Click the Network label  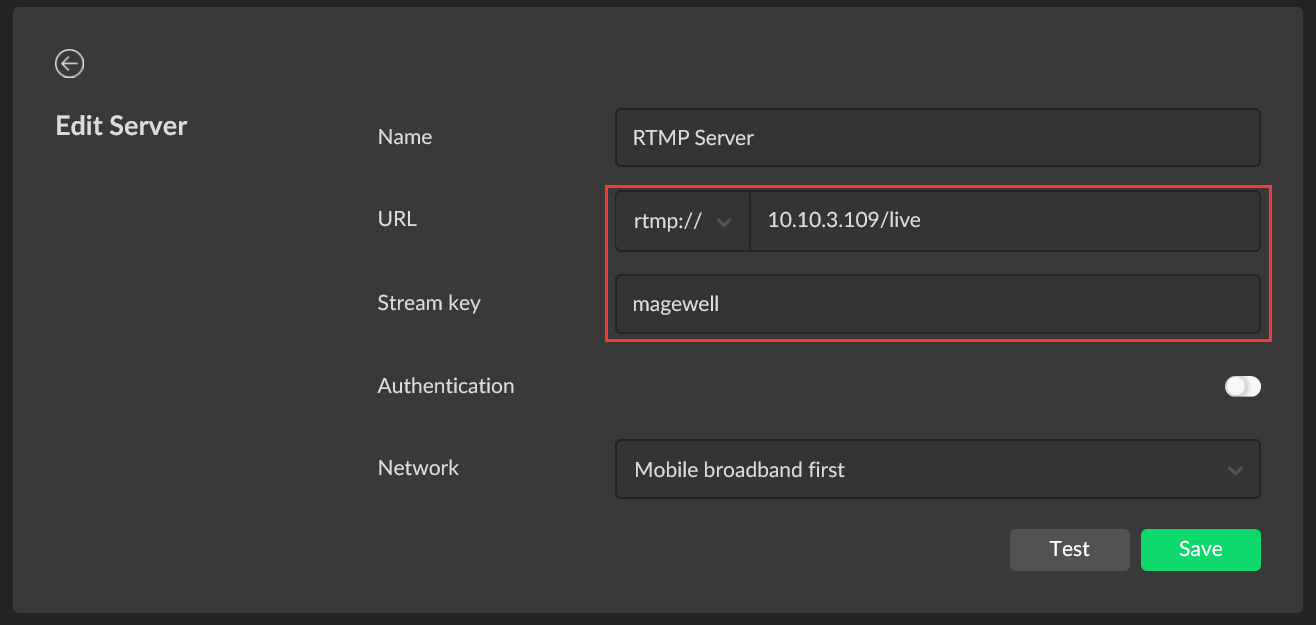coord(418,467)
